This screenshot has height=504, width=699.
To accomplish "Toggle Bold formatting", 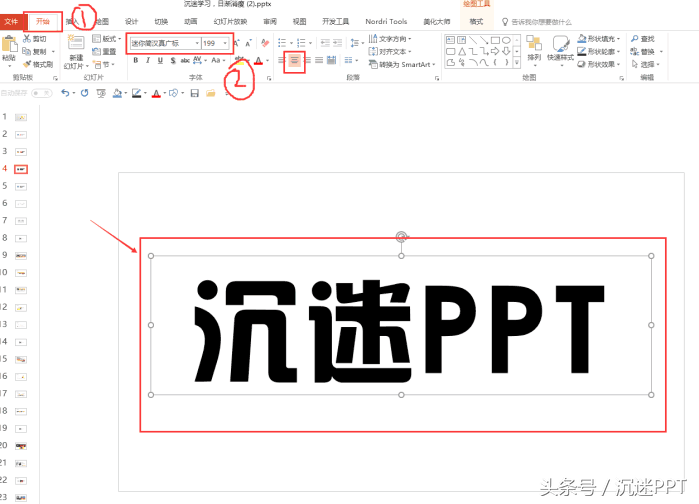I will click(x=136, y=60).
